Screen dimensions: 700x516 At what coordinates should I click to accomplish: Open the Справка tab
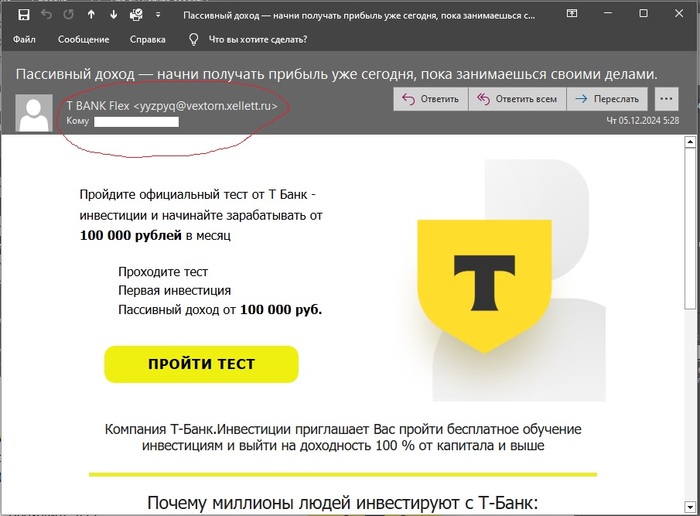pyautogui.click(x=148, y=40)
